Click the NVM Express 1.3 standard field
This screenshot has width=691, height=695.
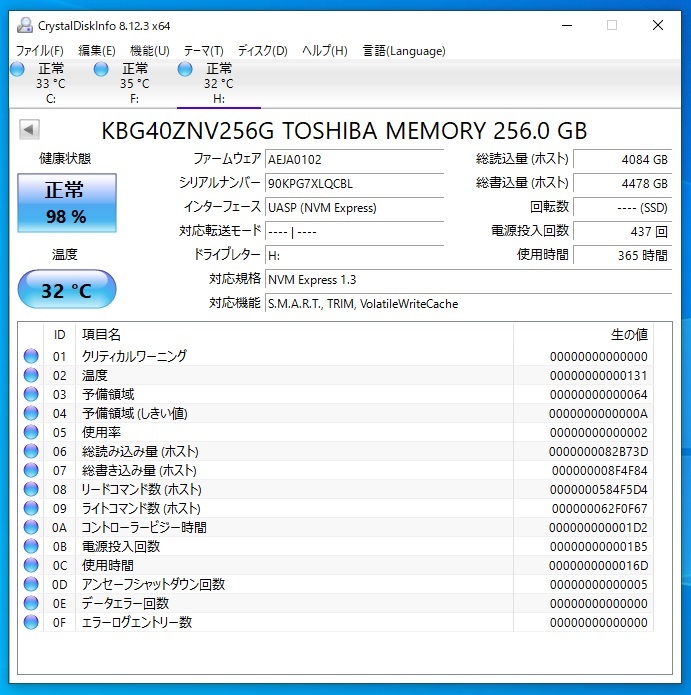click(x=468, y=279)
